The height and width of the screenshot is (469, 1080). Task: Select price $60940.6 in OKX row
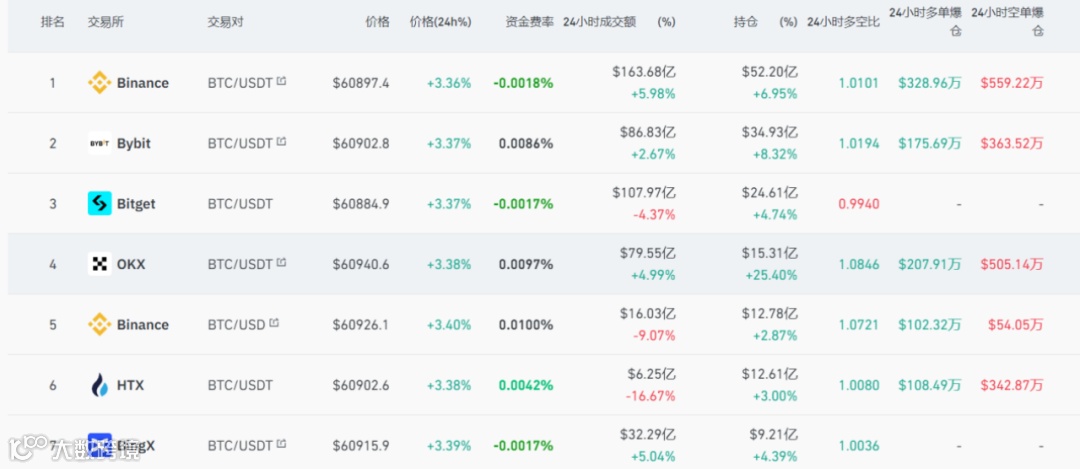tap(361, 264)
